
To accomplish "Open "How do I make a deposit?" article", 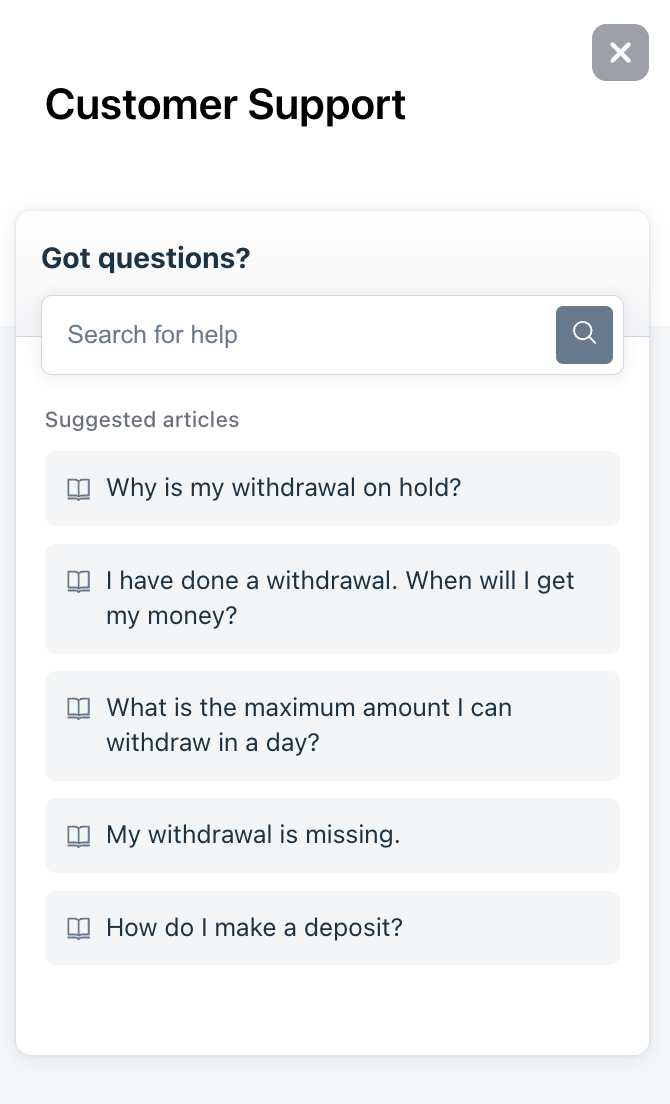I will 254,928.
